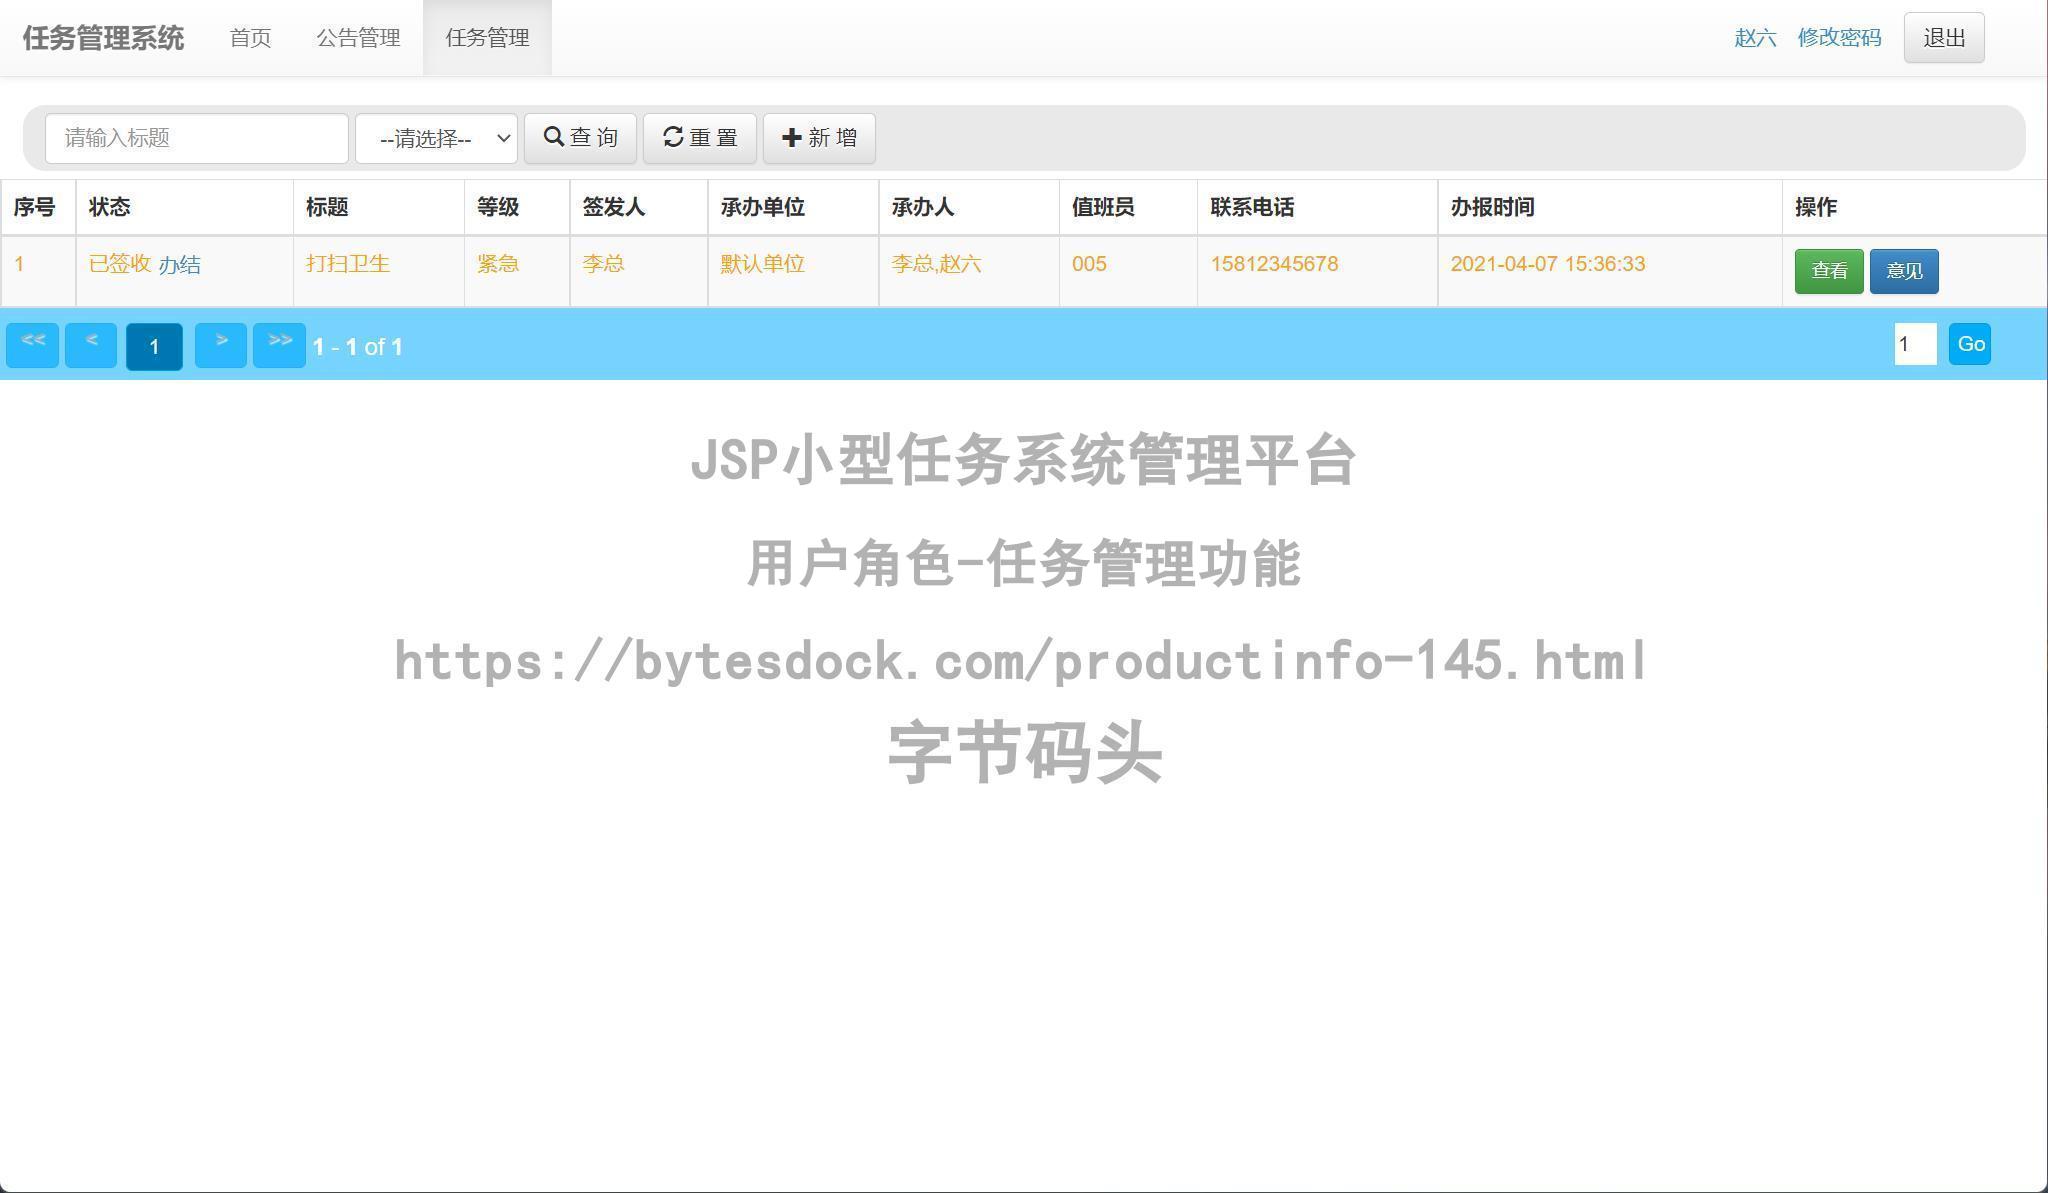Go to the first page using << arrow
The image size is (2048, 1193).
click(32, 344)
